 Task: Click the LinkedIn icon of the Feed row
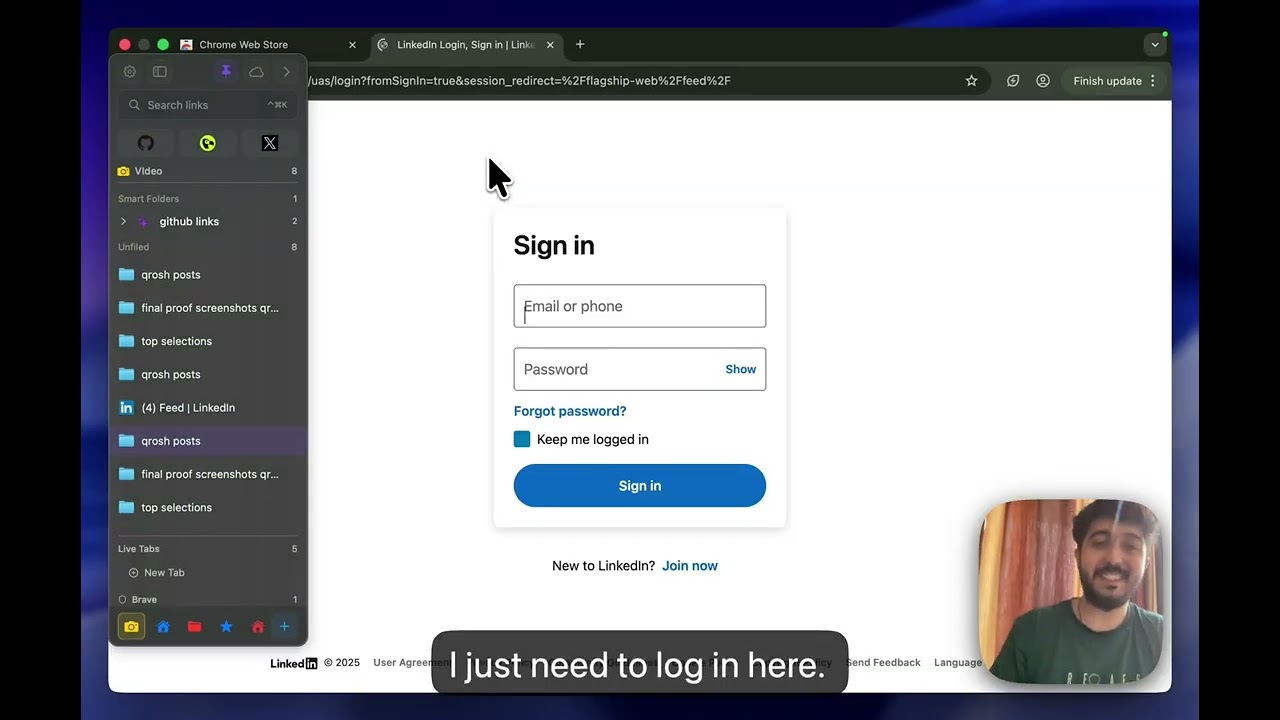[126, 408]
